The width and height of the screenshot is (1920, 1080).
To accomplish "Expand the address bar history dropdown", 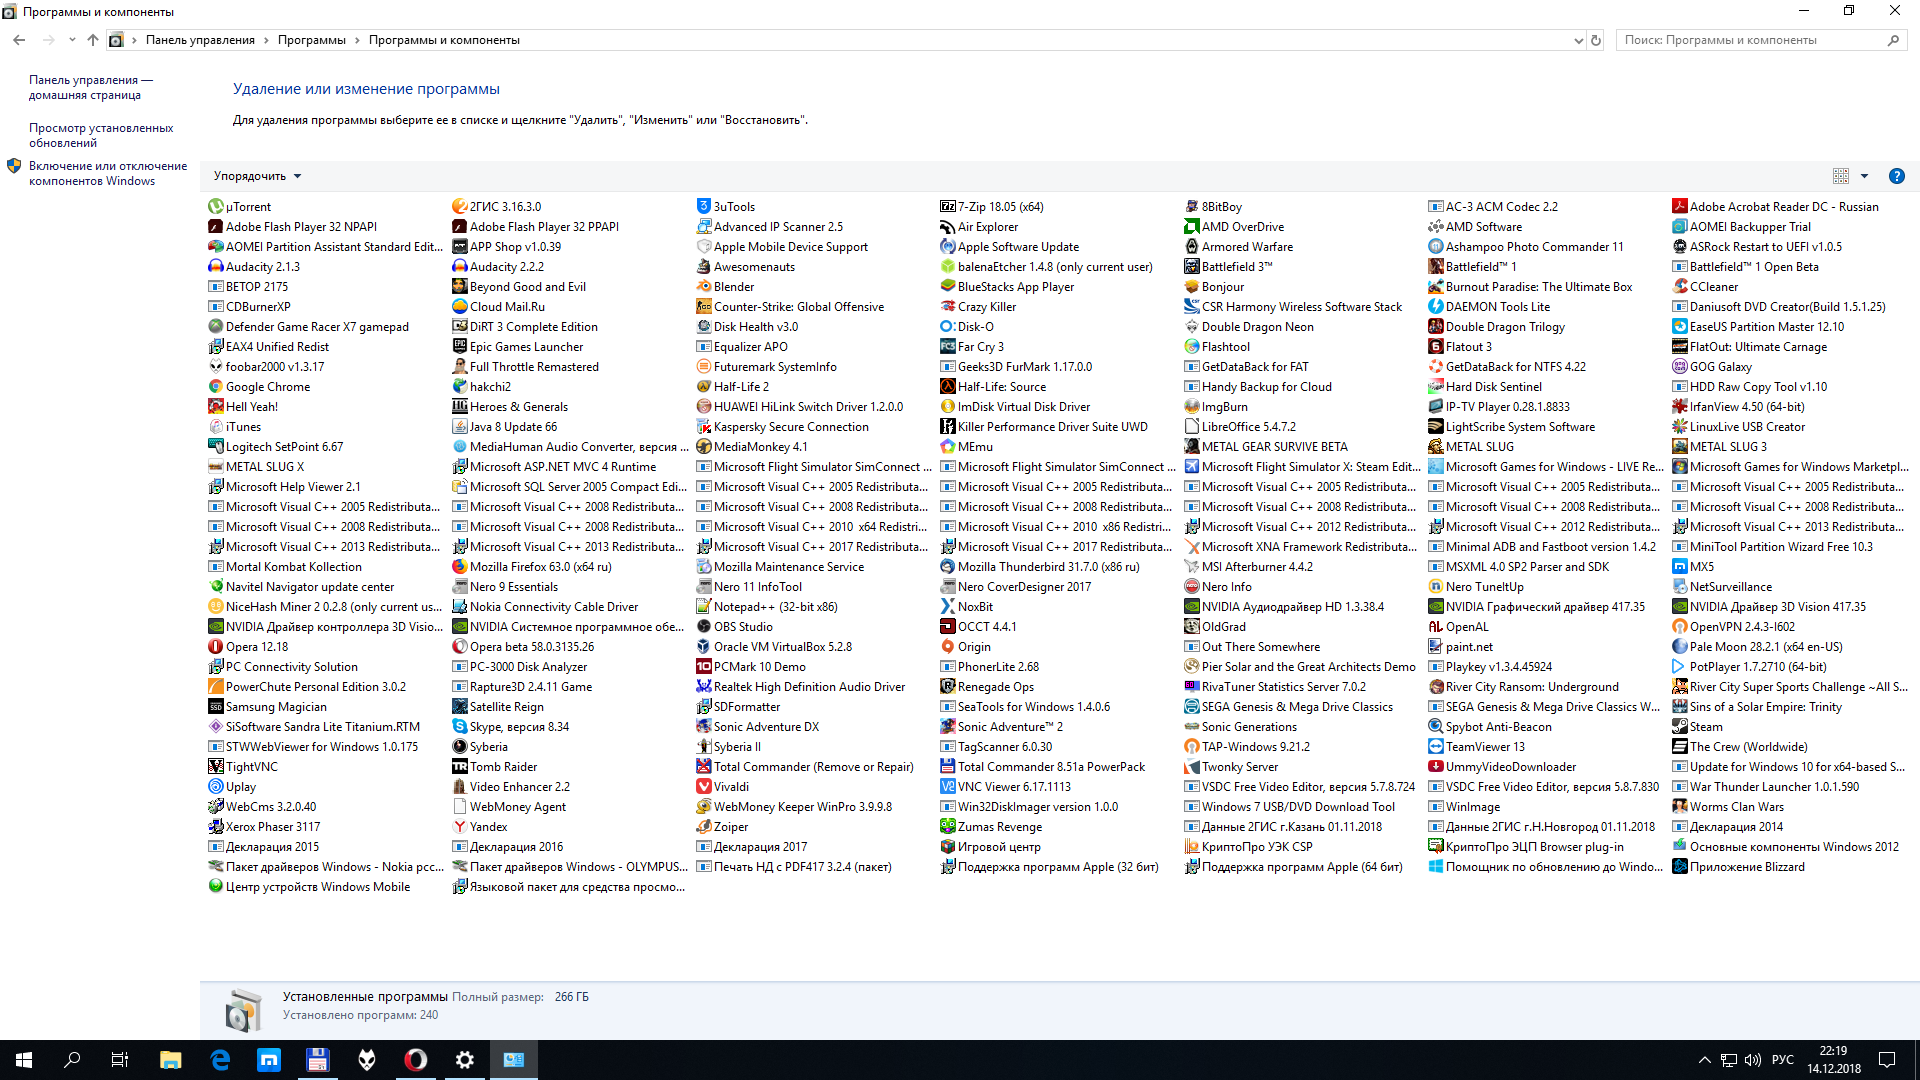I will [1578, 40].
